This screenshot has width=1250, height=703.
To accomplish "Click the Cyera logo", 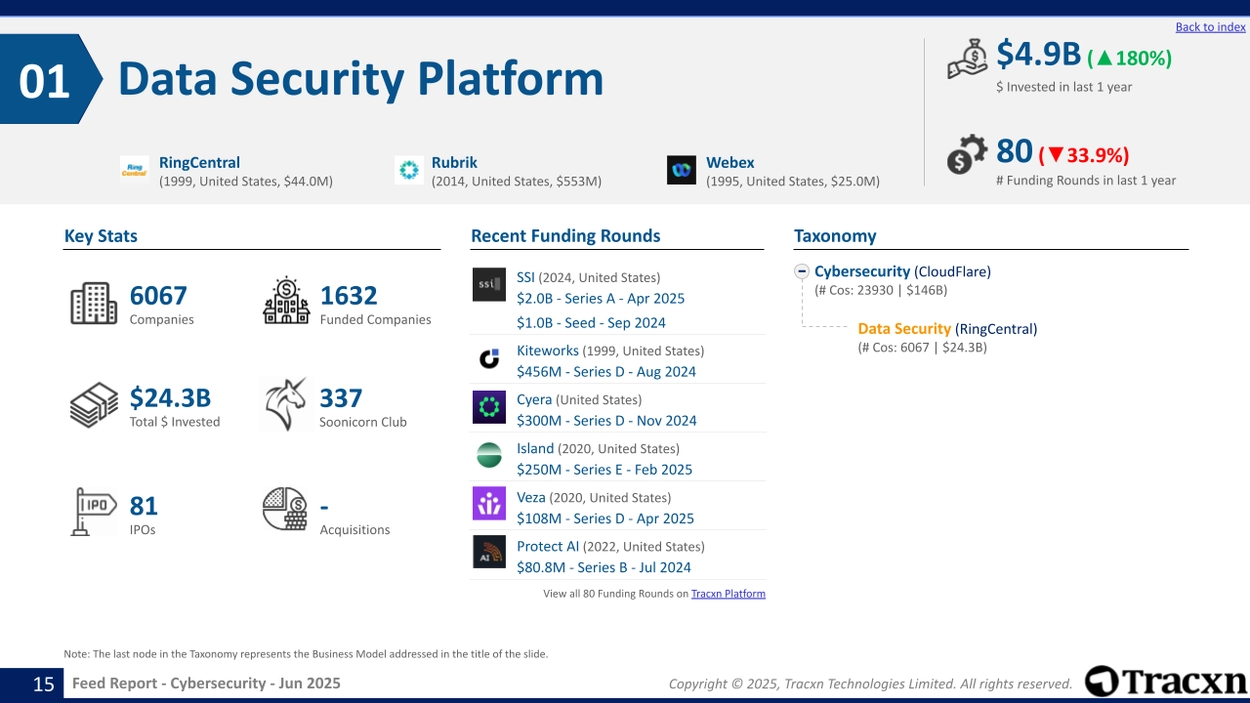I will pyautogui.click(x=489, y=407).
